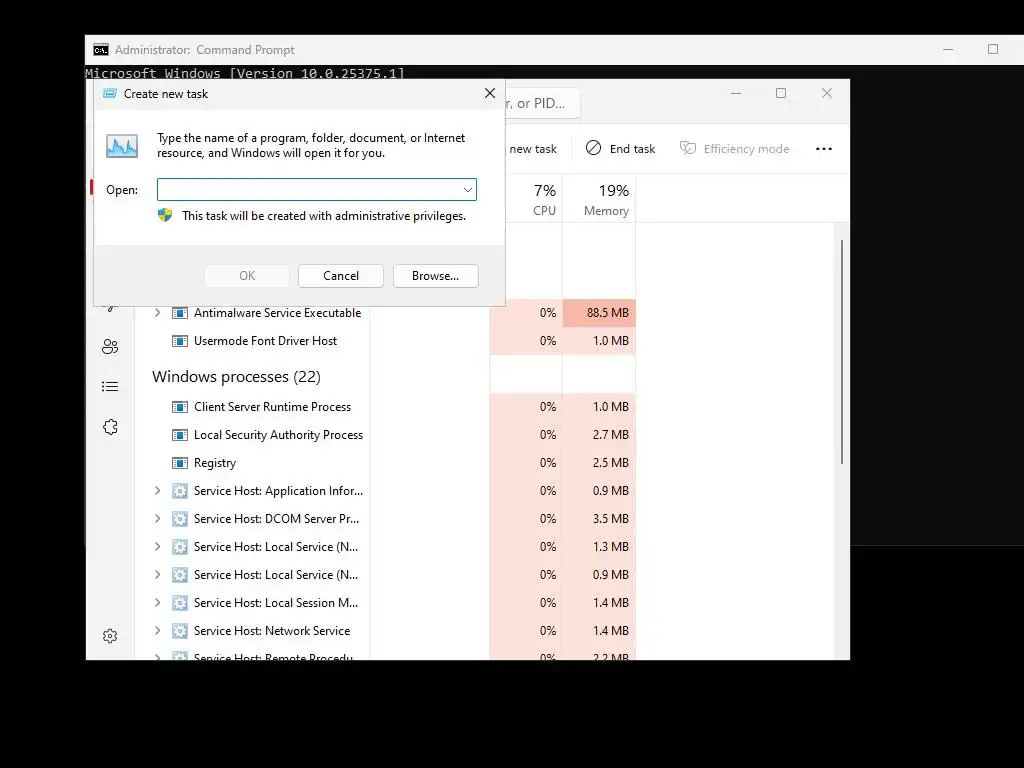Click the 88.5 MB memory value
This screenshot has height=768, width=1024.
607,313
